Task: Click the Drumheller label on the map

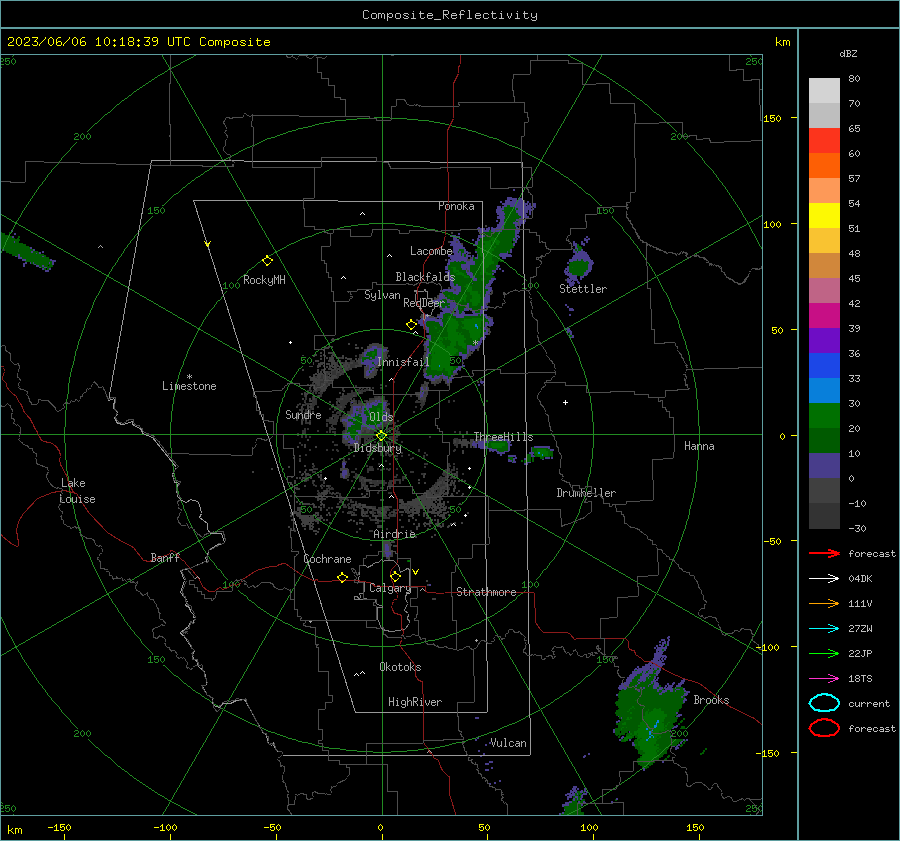Action: (586, 493)
